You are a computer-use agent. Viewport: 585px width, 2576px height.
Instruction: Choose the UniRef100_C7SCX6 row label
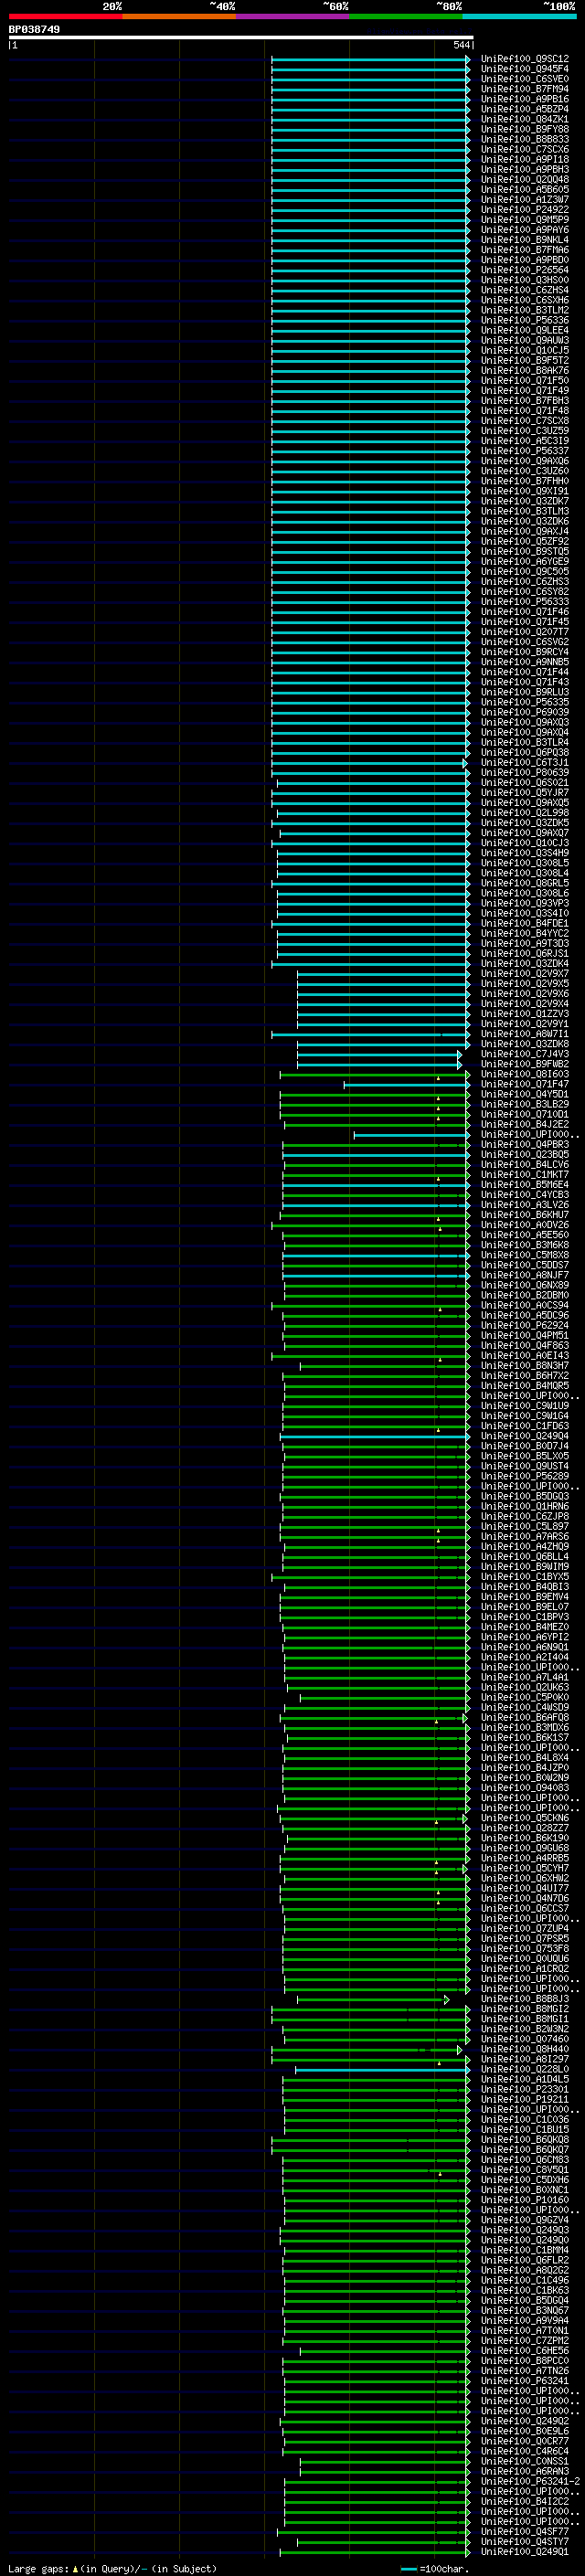pyautogui.click(x=524, y=149)
